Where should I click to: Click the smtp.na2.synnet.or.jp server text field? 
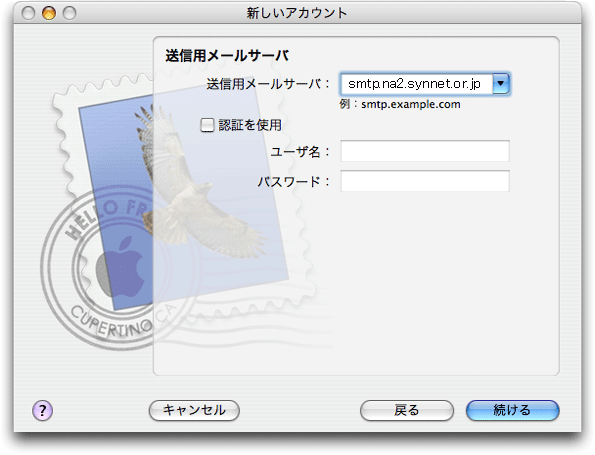click(416, 83)
